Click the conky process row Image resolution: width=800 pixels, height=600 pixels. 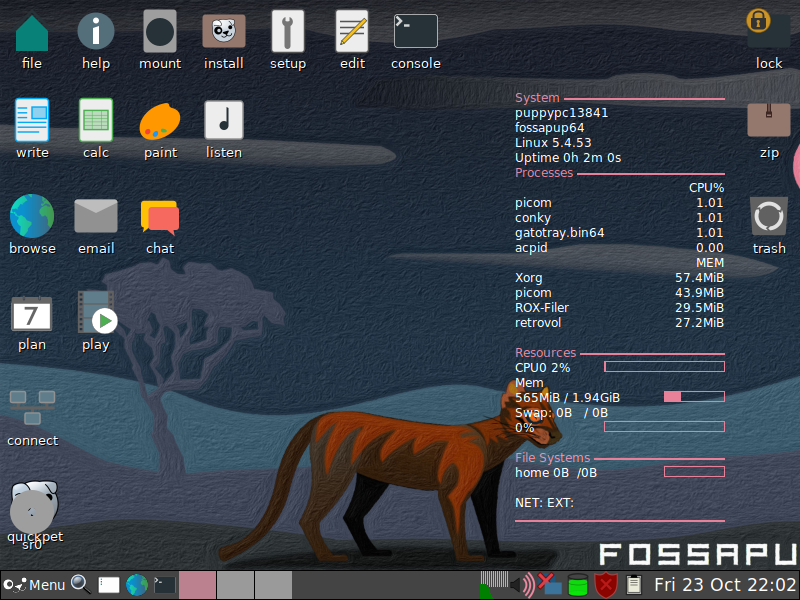coord(619,218)
